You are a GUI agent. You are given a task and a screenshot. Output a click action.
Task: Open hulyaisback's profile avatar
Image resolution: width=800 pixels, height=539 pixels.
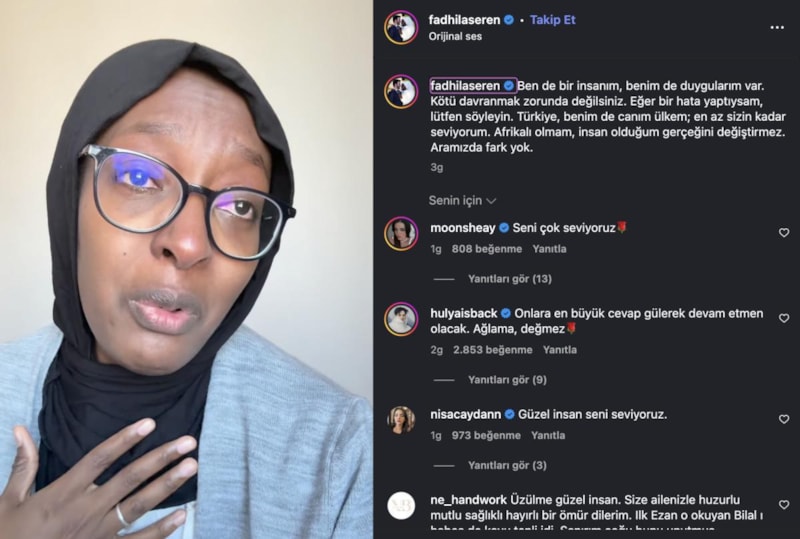coord(401,318)
